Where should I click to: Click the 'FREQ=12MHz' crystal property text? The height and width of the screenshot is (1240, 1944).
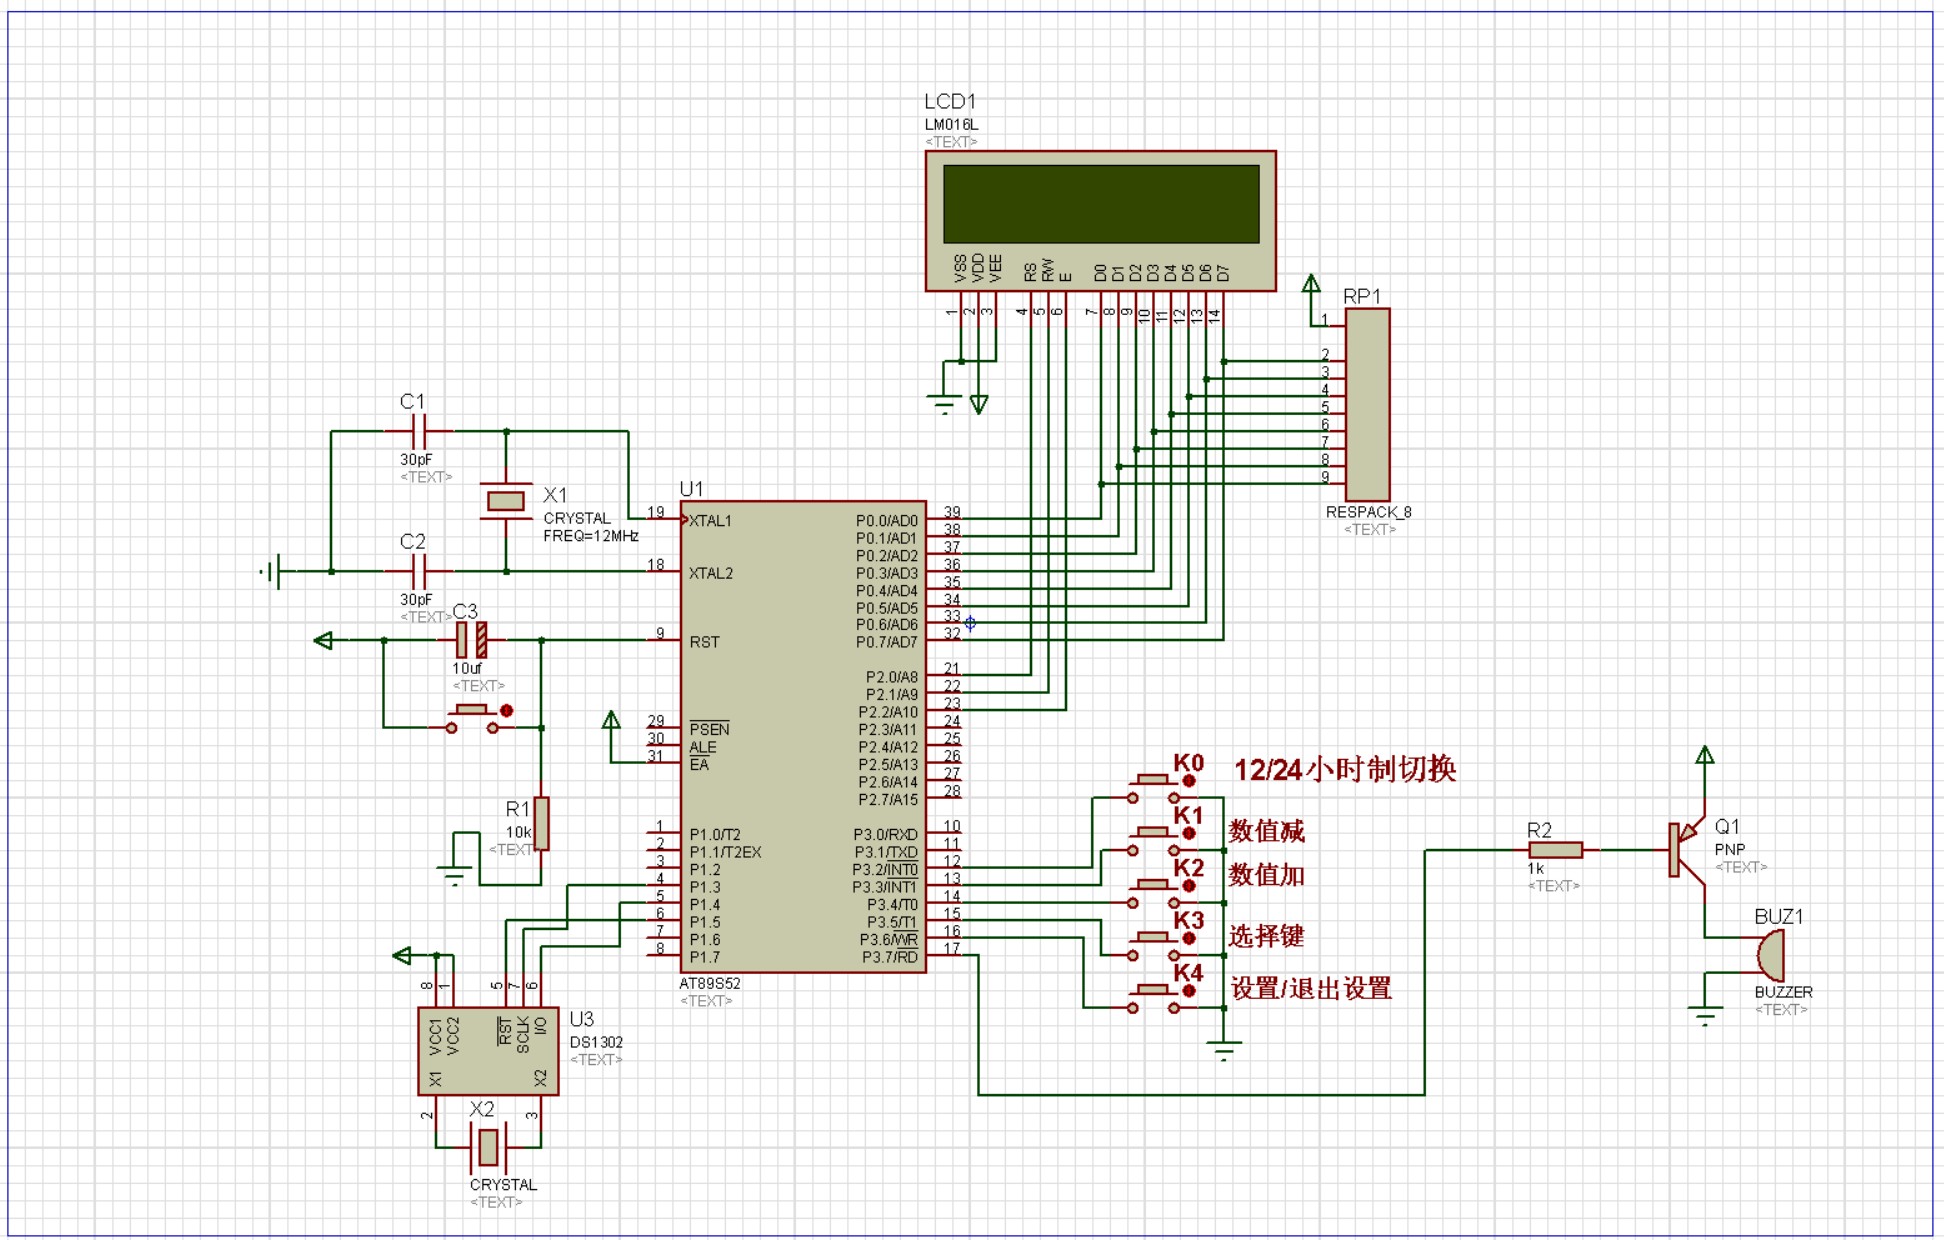[x=591, y=536]
